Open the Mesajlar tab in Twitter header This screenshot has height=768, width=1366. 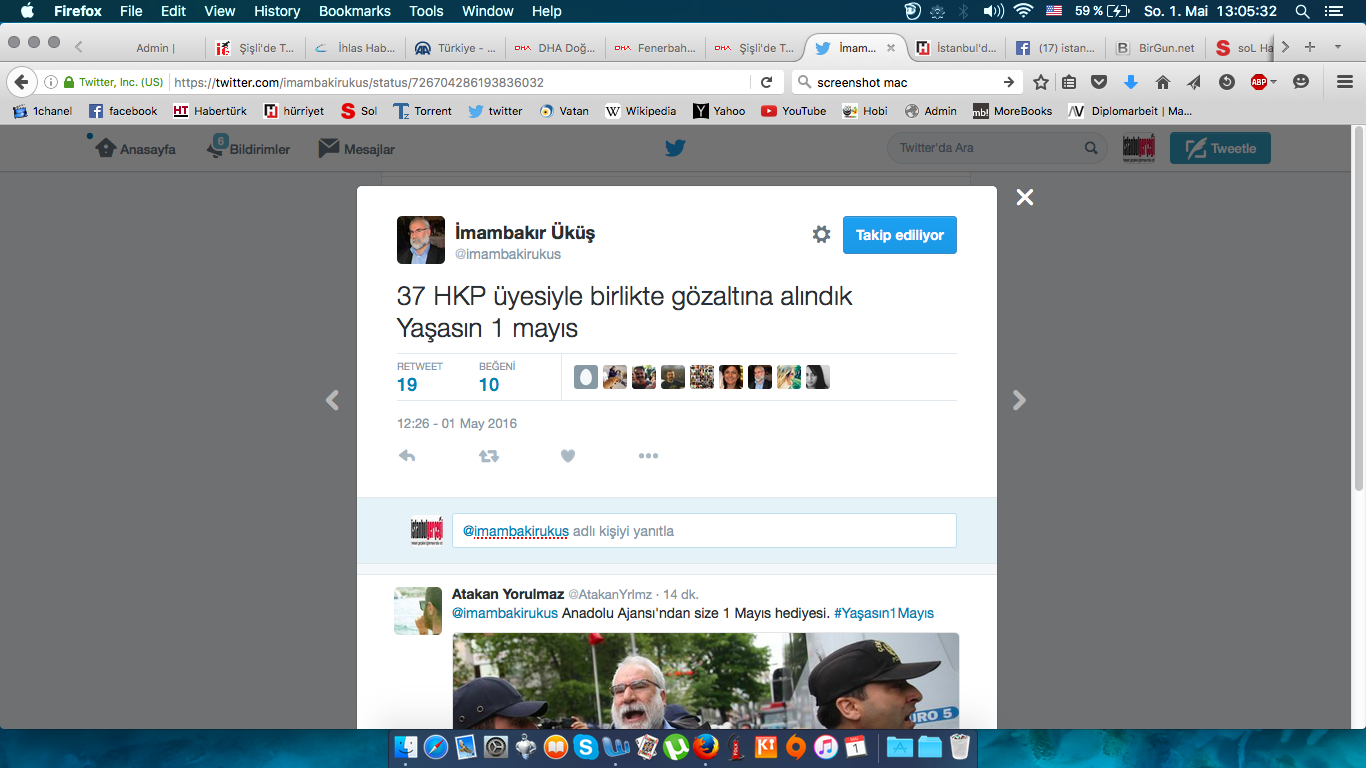tap(357, 149)
